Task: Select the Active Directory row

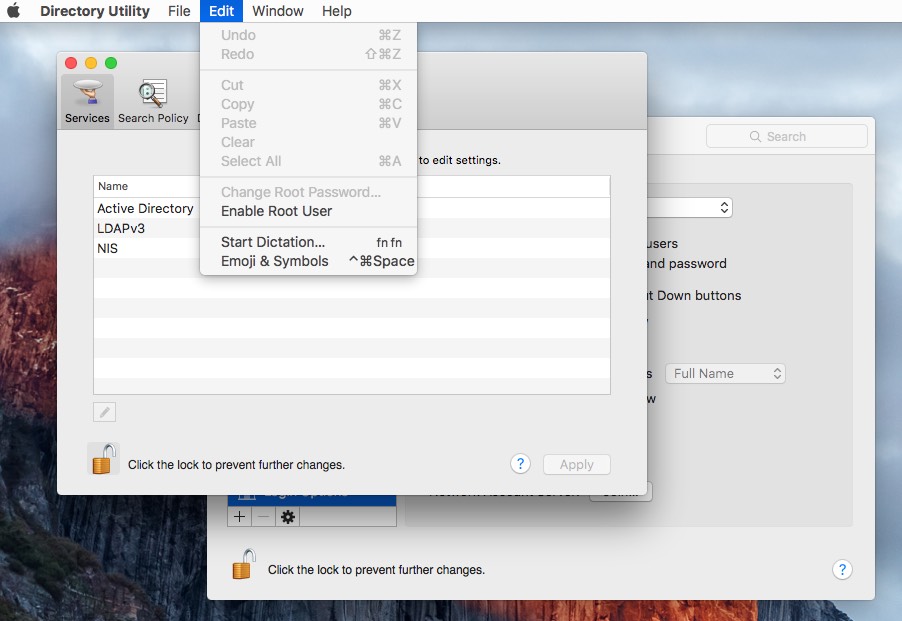Action: coord(351,208)
